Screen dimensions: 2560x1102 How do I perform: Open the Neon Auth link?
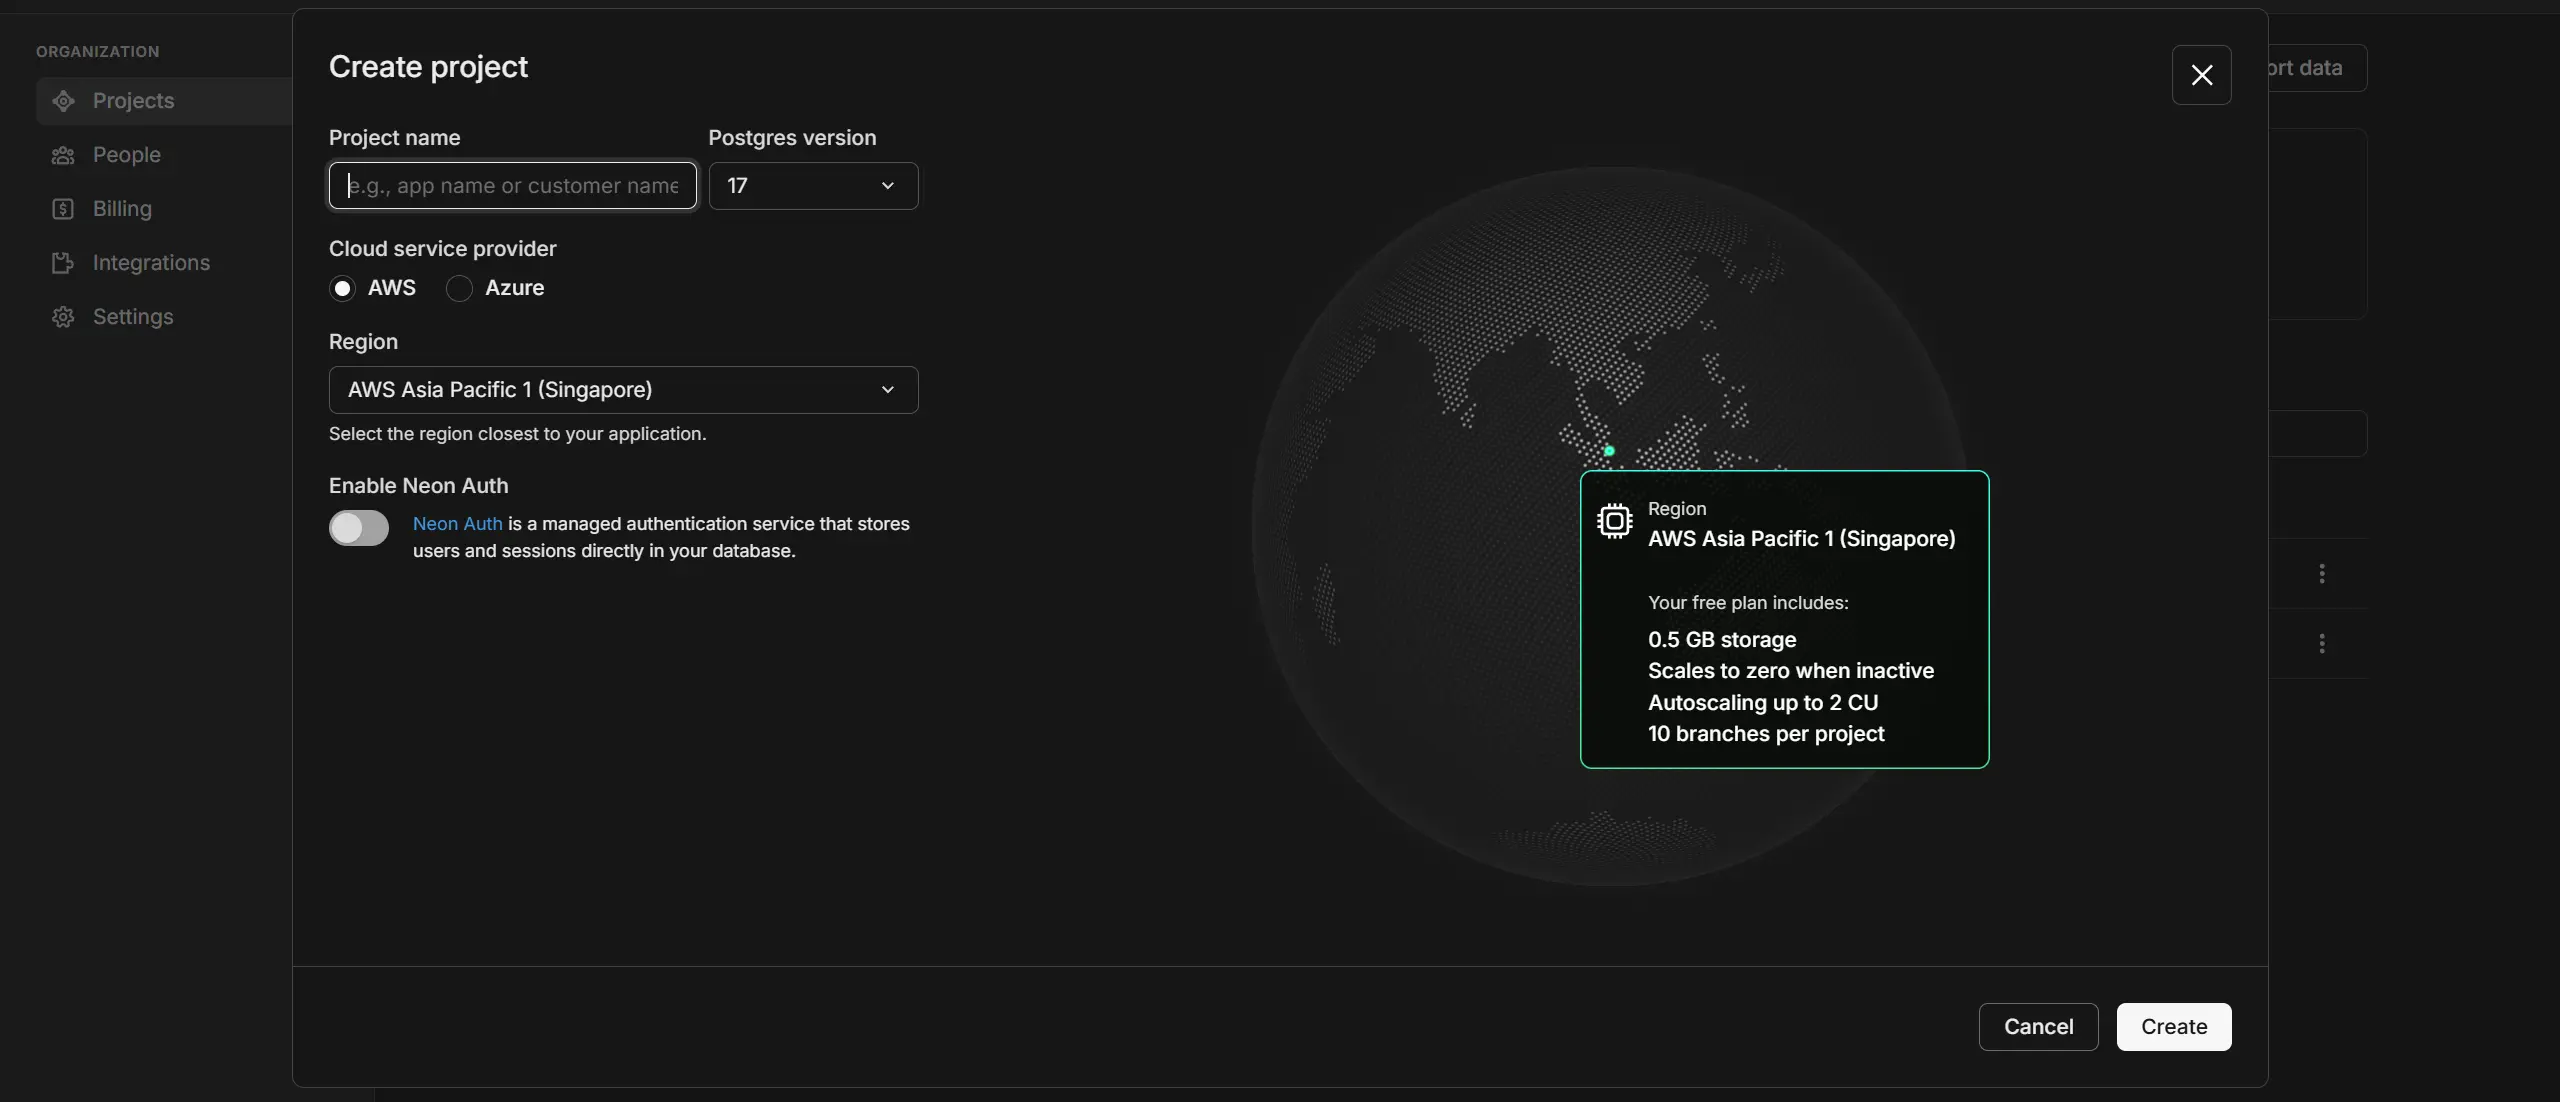pos(457,524)
